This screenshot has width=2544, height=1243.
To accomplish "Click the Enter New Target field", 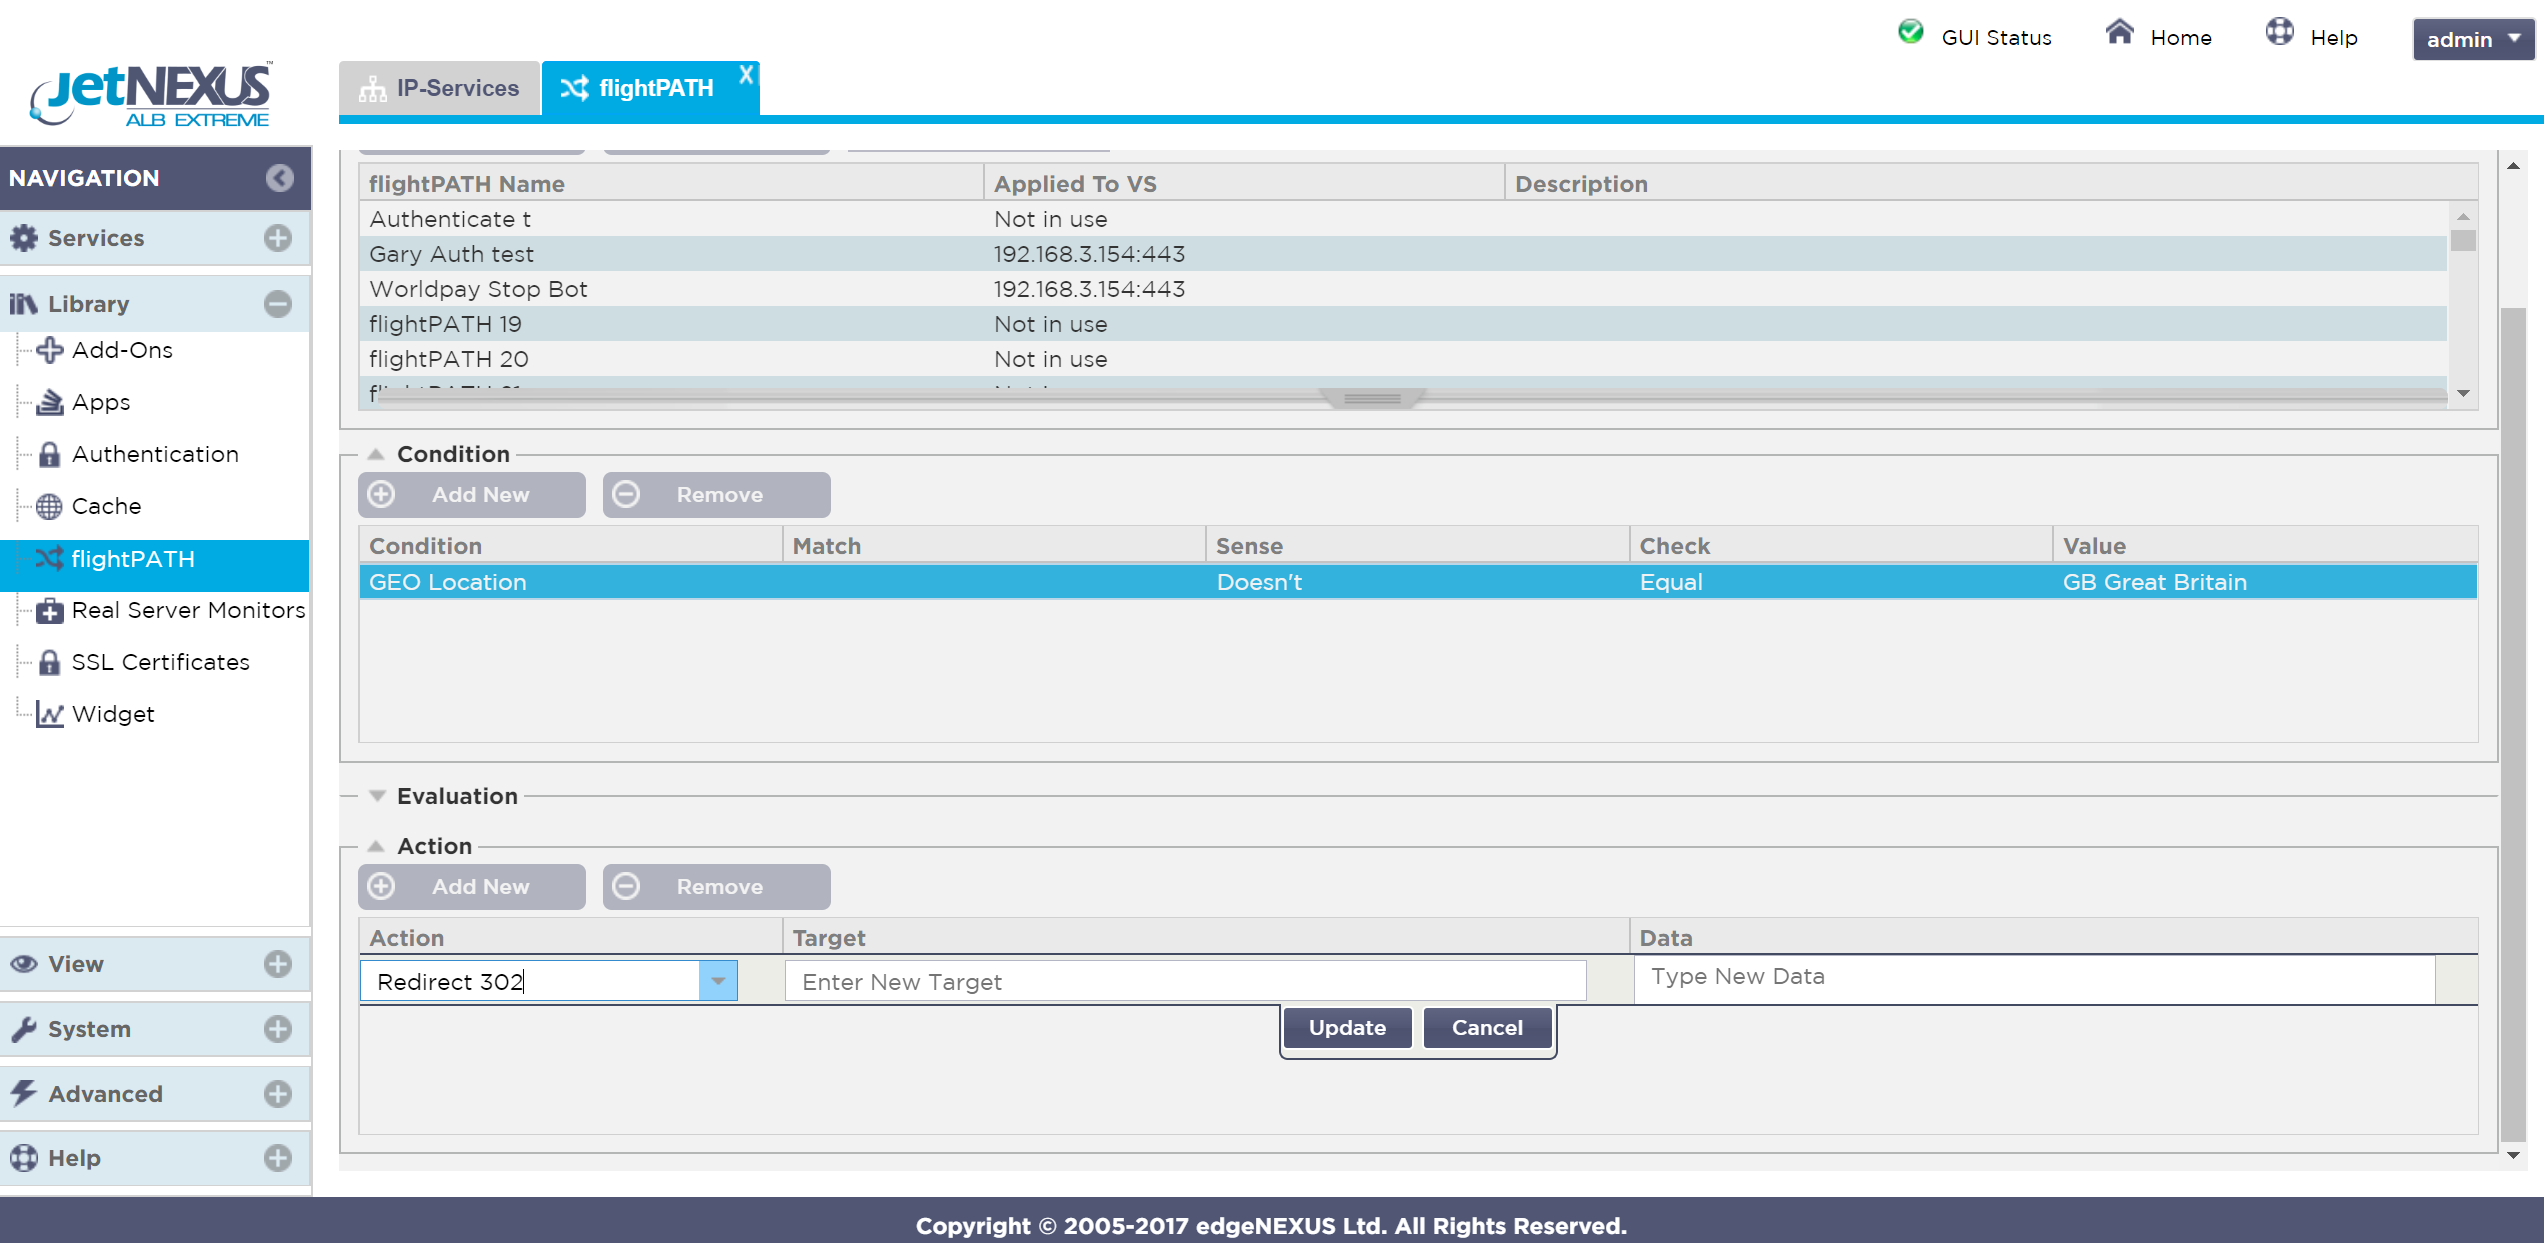I will pyautogui.click(x=1185, y=981).
